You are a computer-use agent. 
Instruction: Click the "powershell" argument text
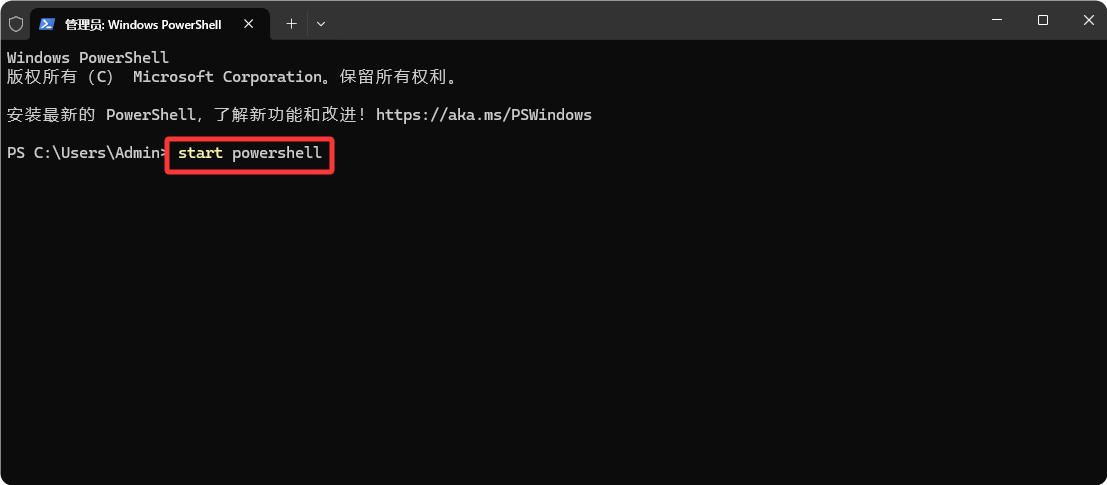click(277, 153)
